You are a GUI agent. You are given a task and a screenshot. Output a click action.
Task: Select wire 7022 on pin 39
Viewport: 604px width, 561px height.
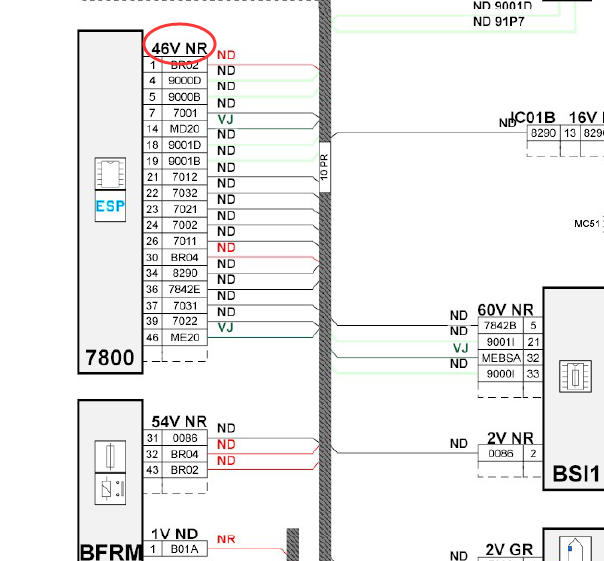[185, 321]
